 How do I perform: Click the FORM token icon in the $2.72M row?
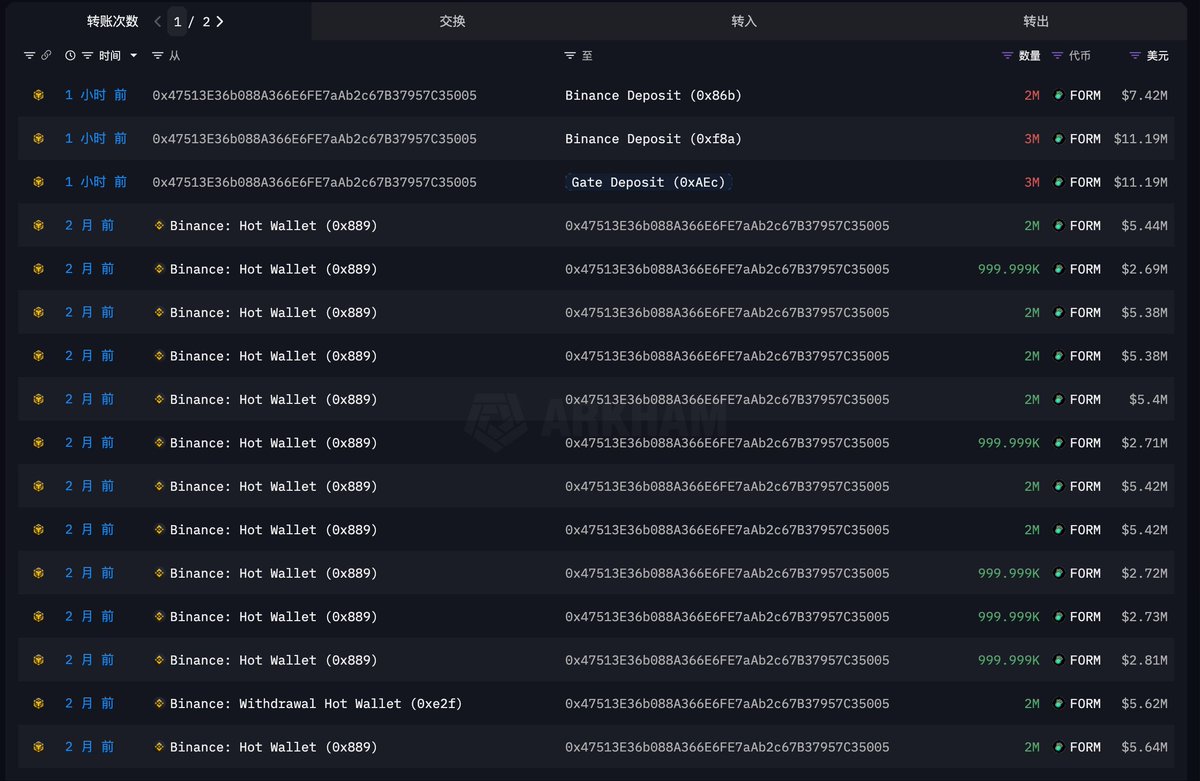coord(1059,573)
